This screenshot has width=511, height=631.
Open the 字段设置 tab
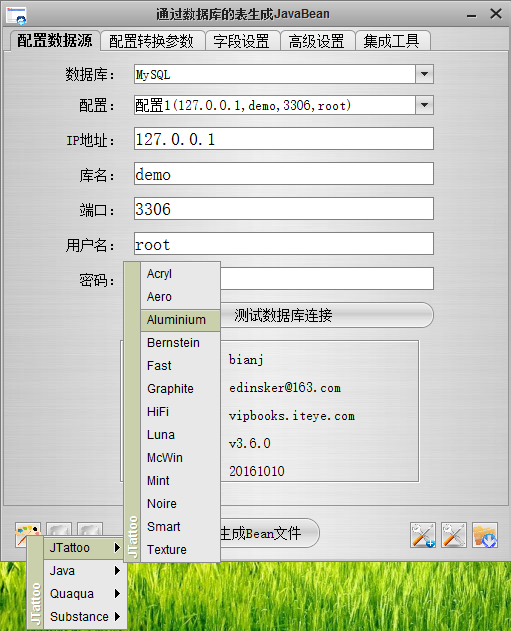241,41
